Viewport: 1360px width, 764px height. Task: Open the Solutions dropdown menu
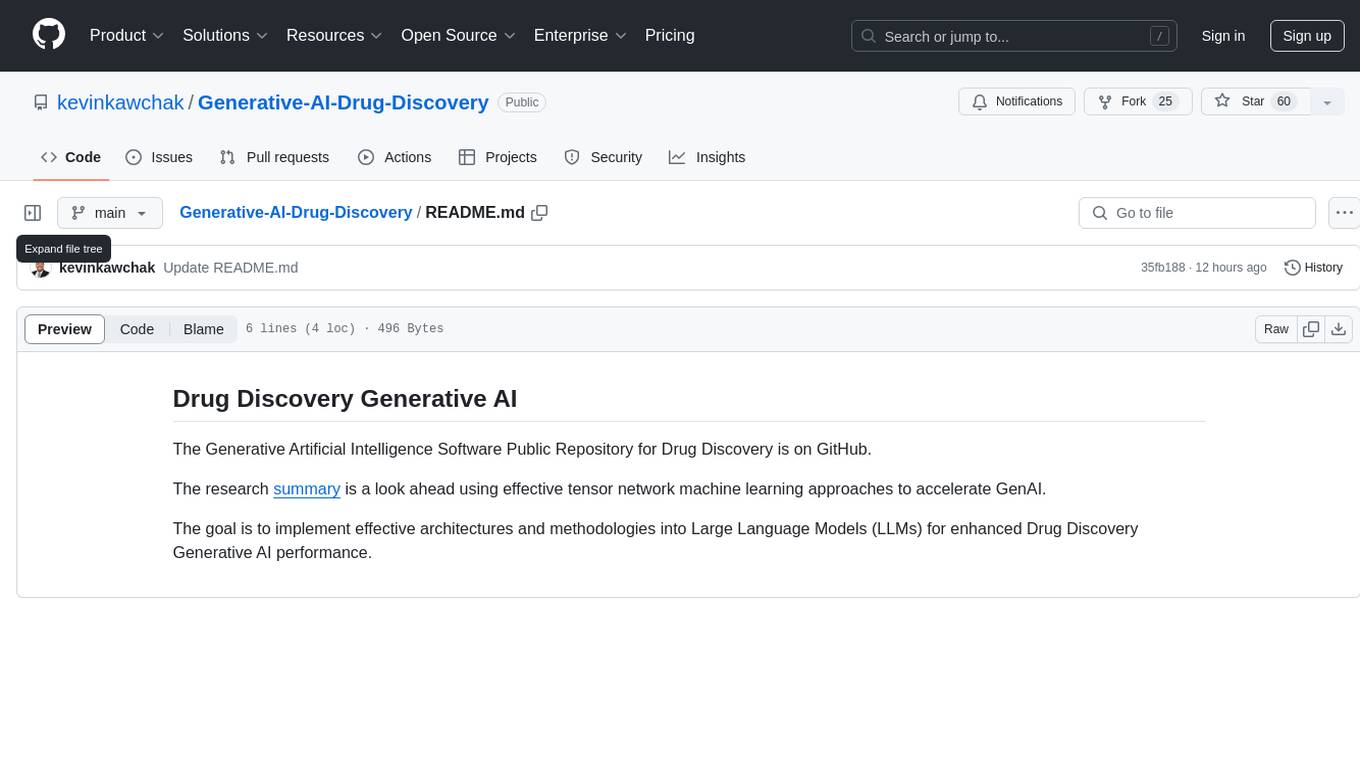225,35
